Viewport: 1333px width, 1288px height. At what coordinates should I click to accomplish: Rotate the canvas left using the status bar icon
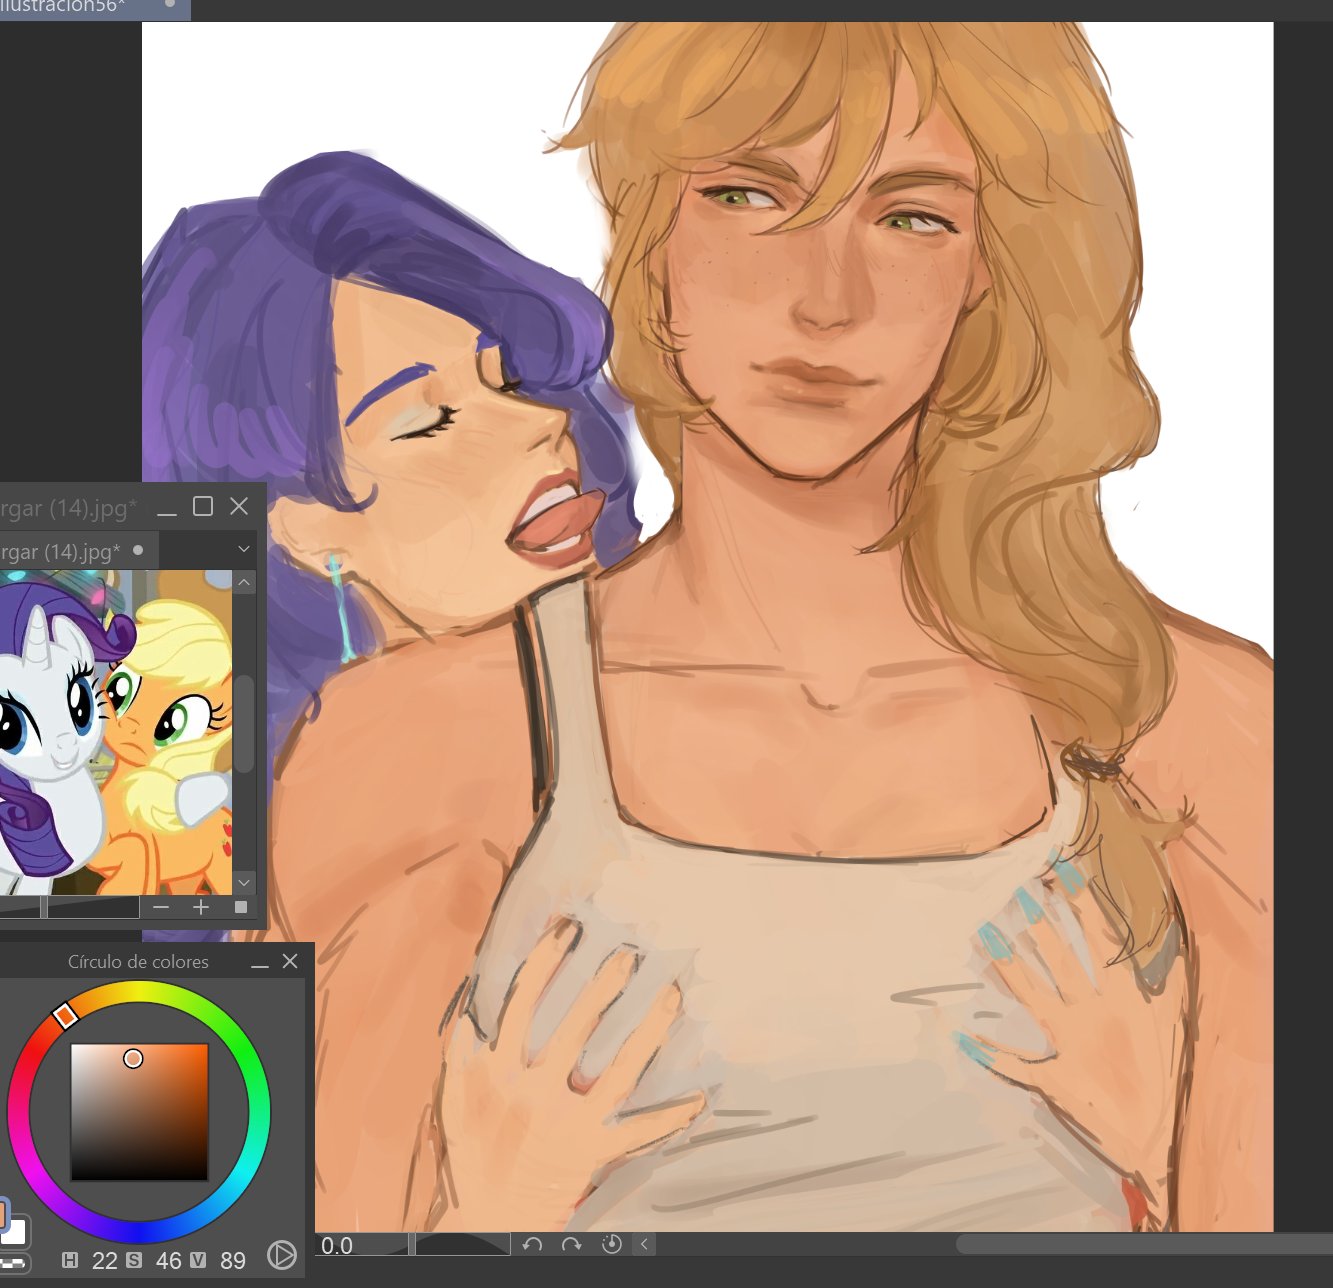pyautogui.click(x=532, y=1244)
